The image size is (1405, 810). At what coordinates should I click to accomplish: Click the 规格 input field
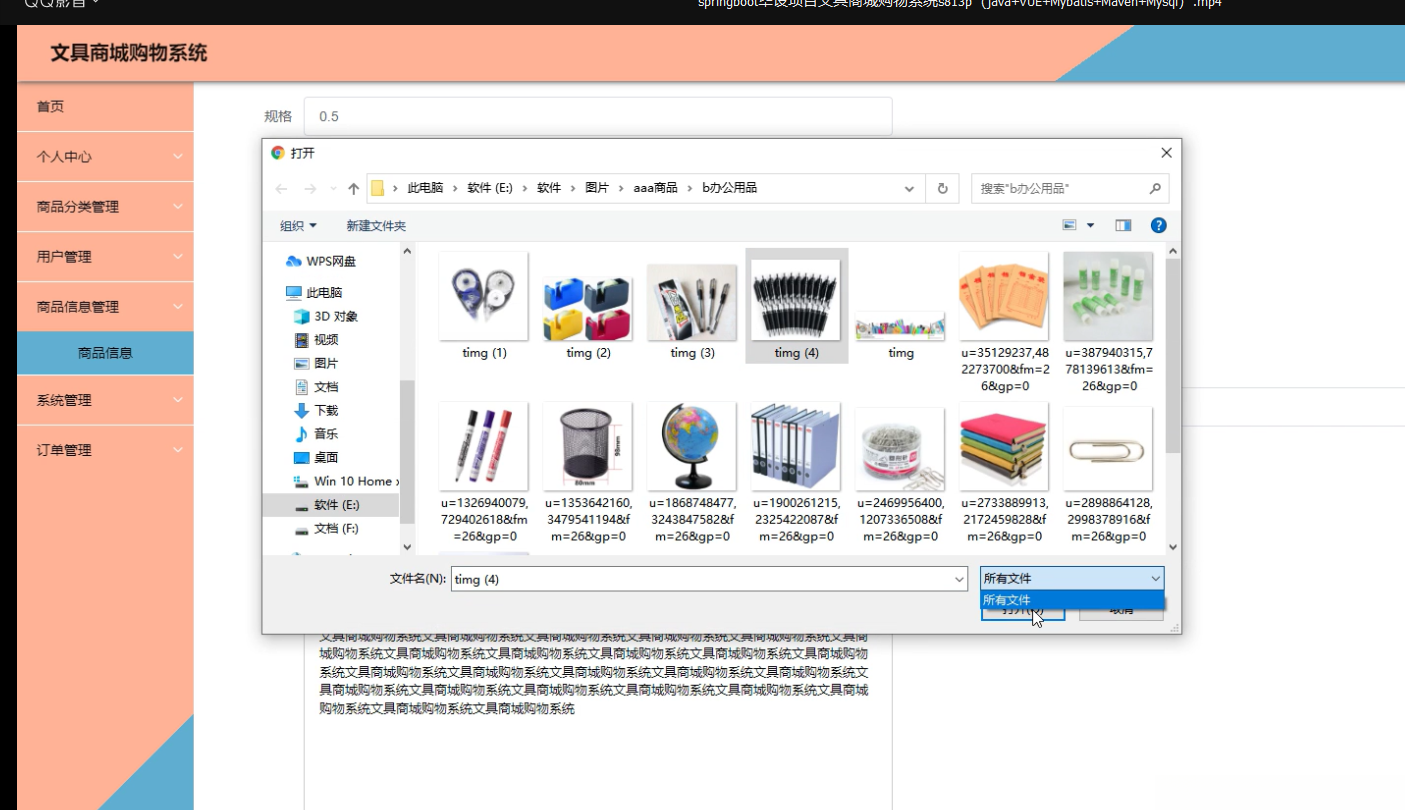(x=598, y=116)
